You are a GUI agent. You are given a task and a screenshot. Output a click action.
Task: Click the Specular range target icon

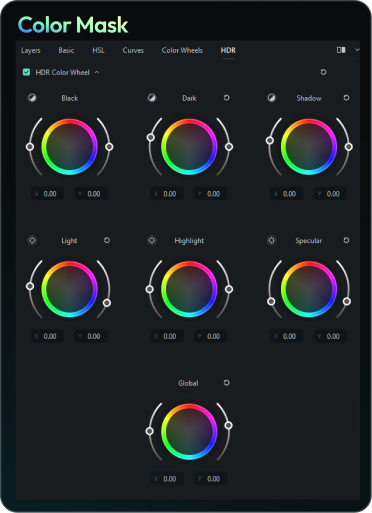(271, 240)
